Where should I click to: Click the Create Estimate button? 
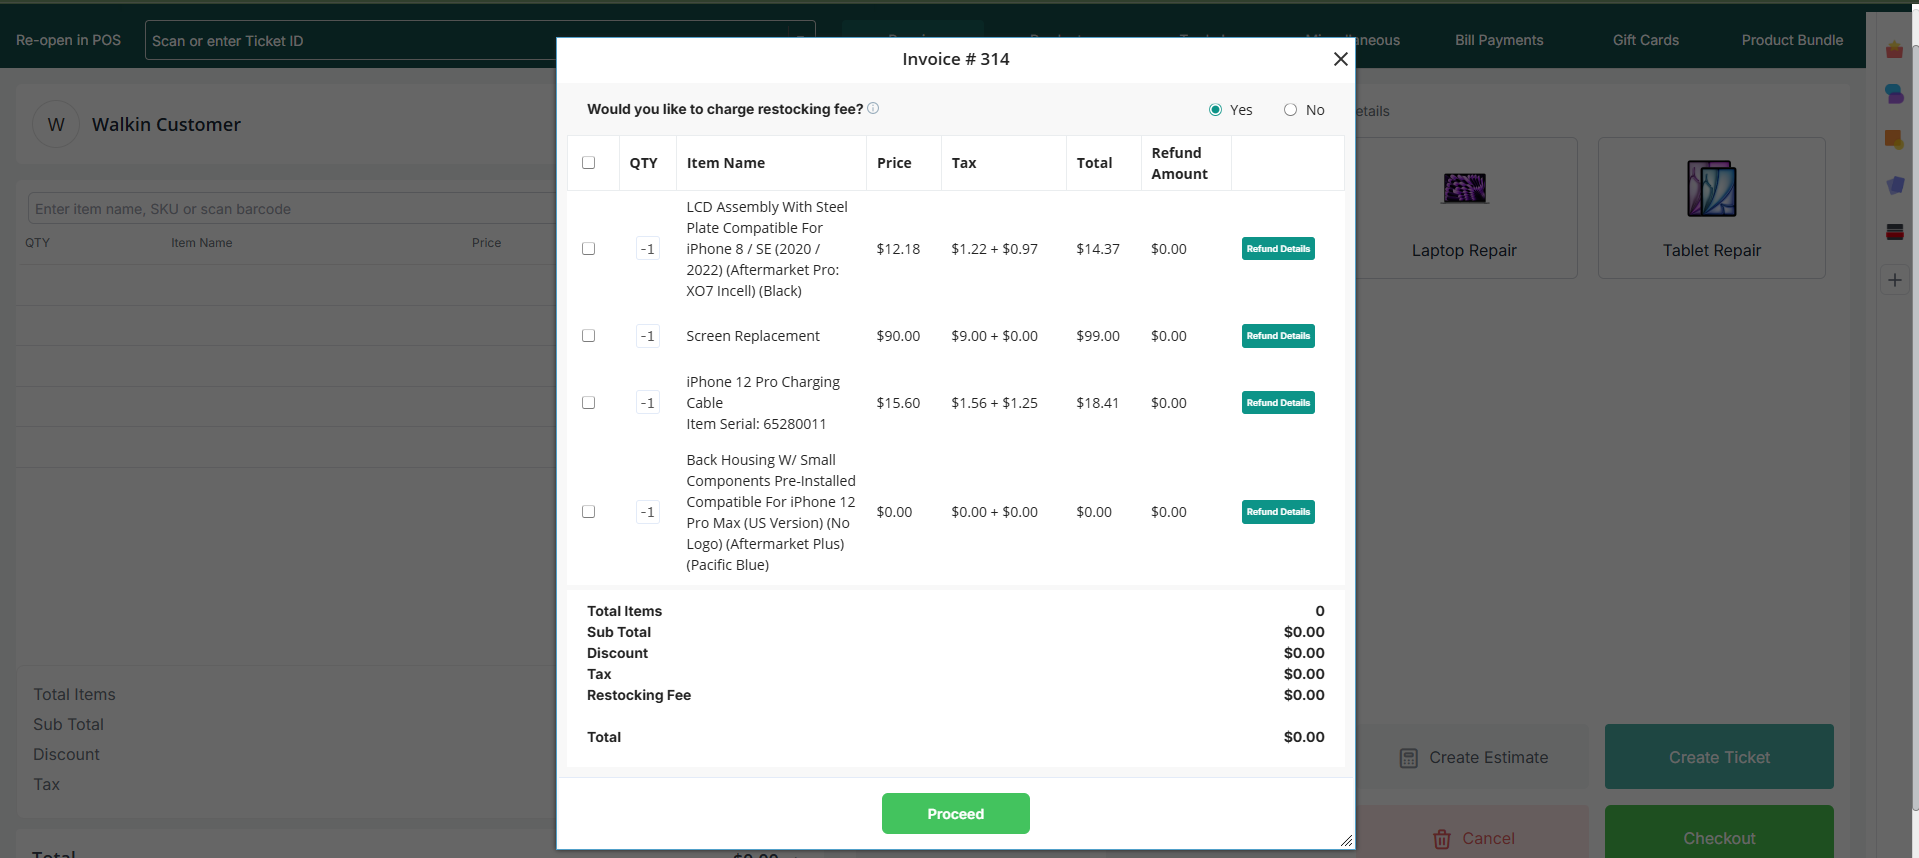click(x=1472, y=757)
